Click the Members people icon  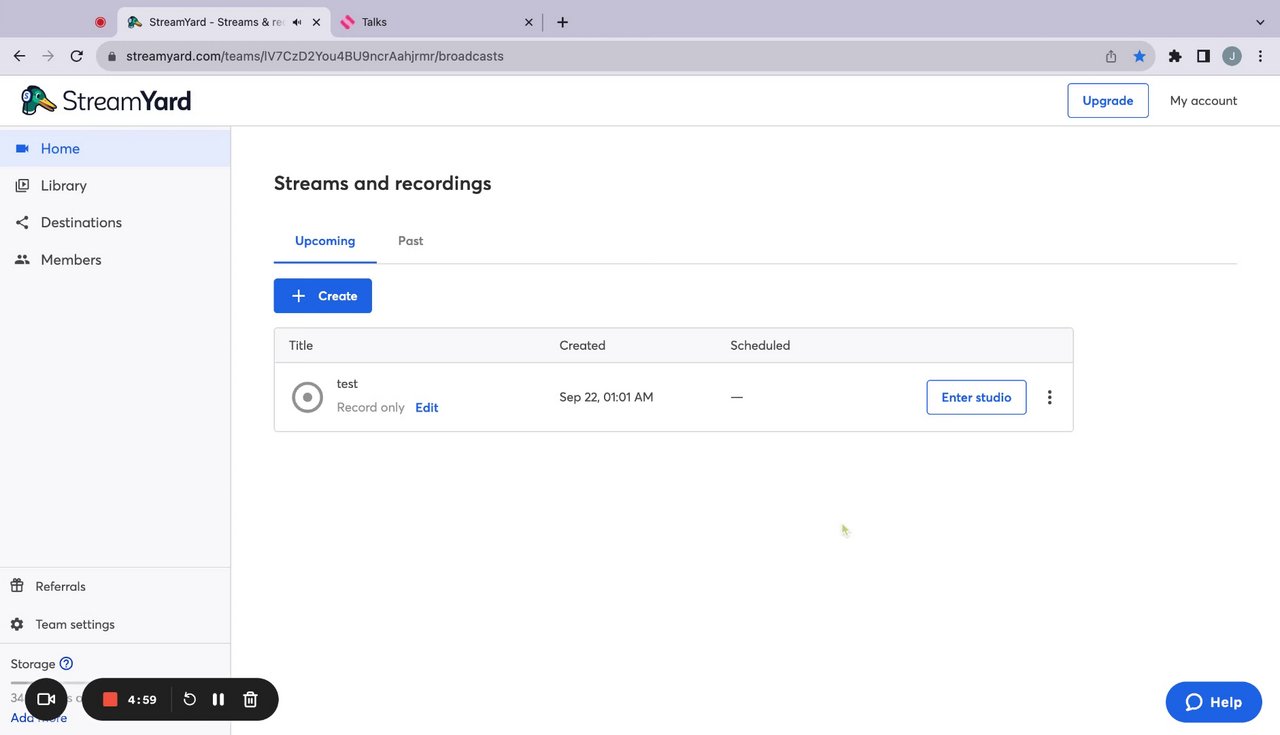22,259
